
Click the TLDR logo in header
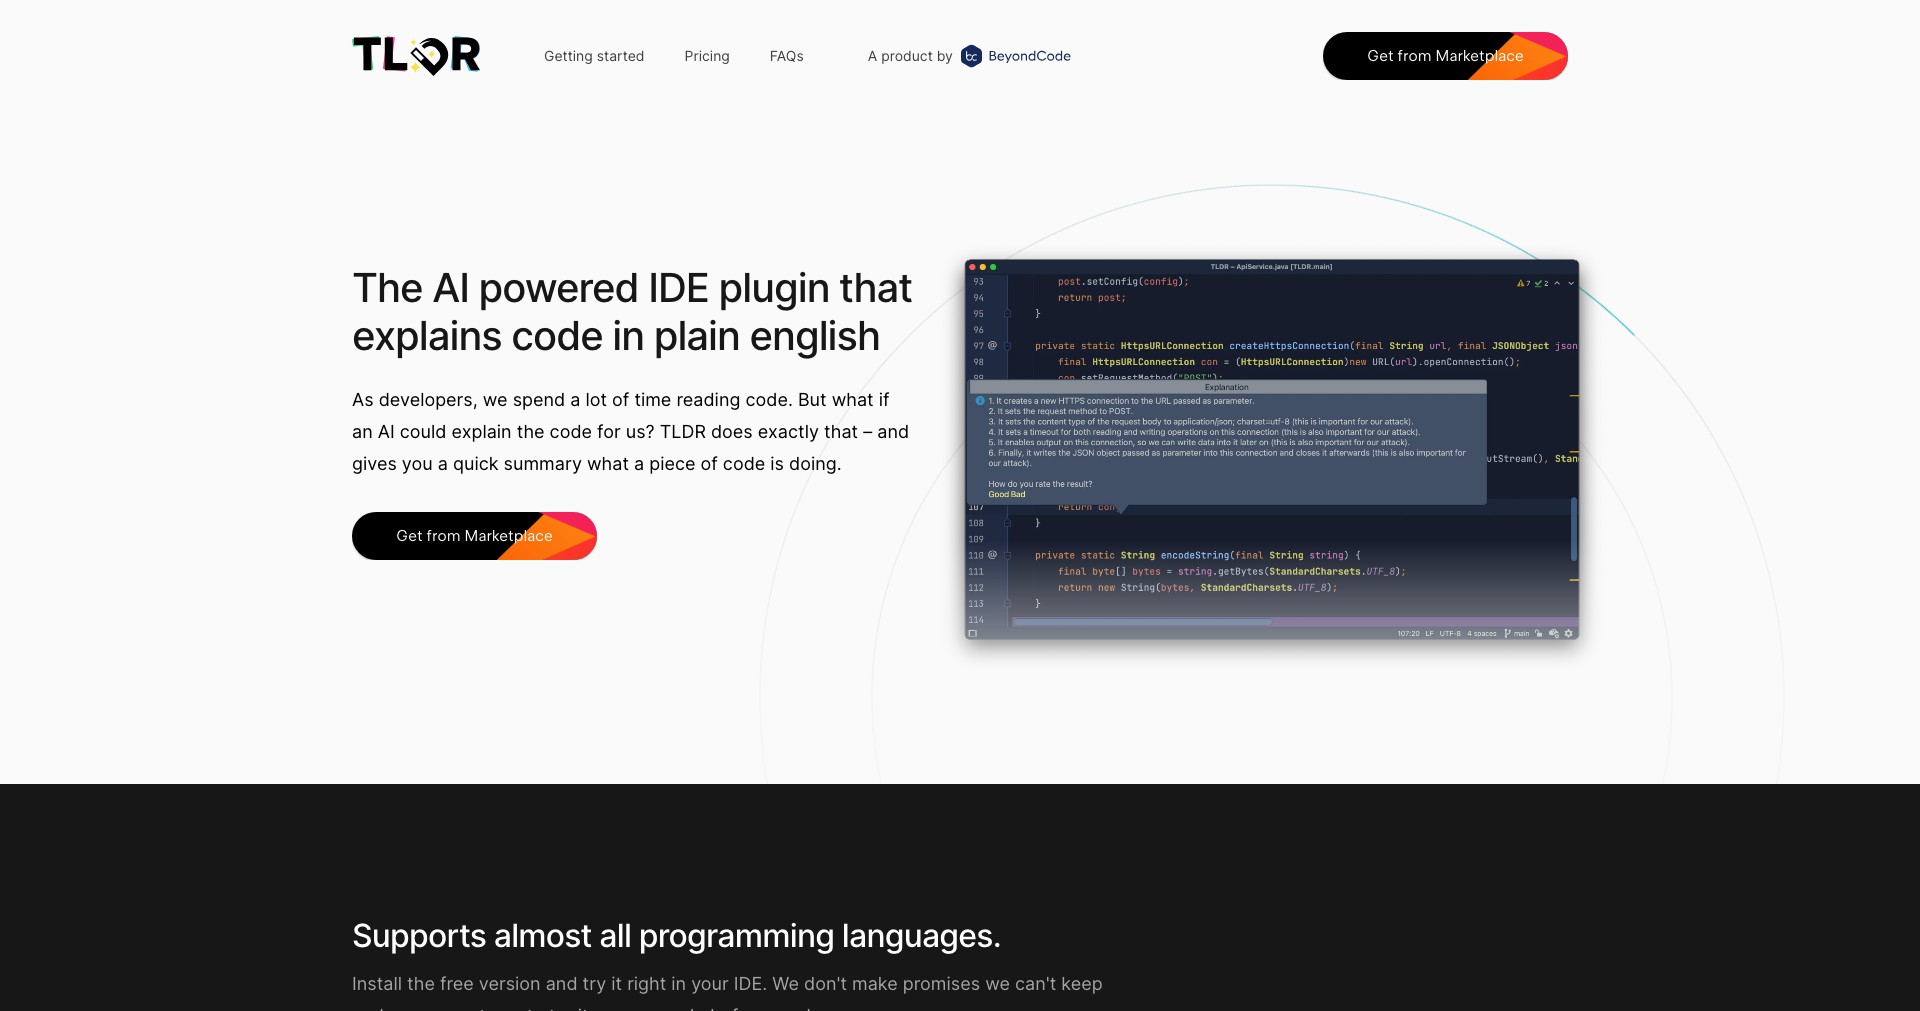pyautogui.click(x=416, y=56)
